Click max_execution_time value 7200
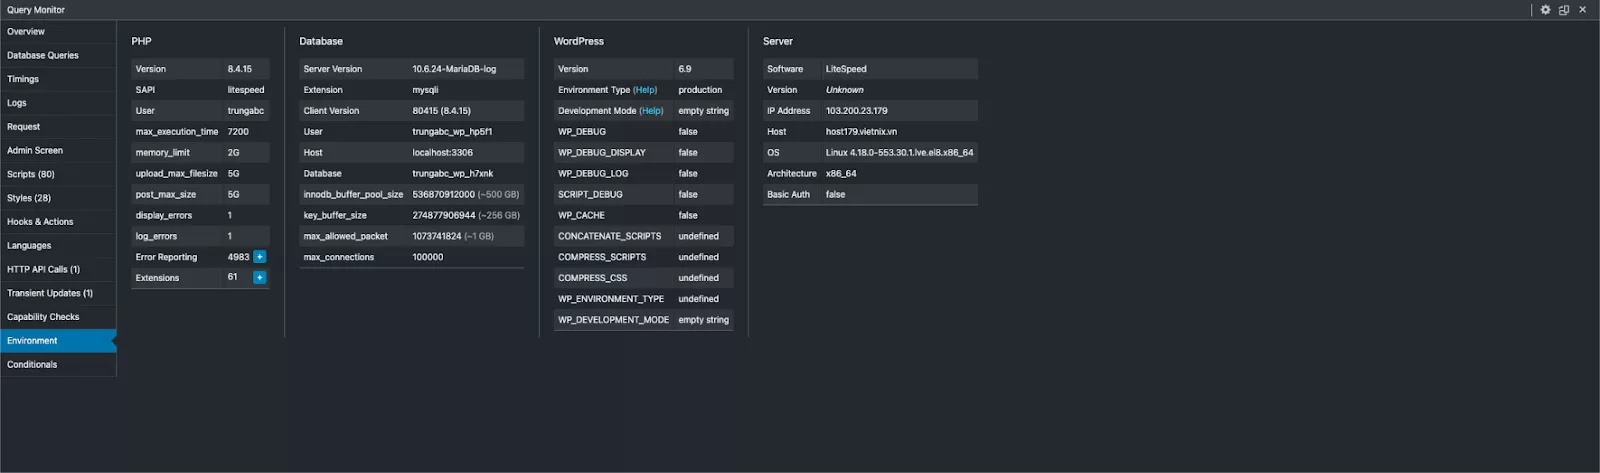This screenshot has width=1600, height=473. point(238,132)
